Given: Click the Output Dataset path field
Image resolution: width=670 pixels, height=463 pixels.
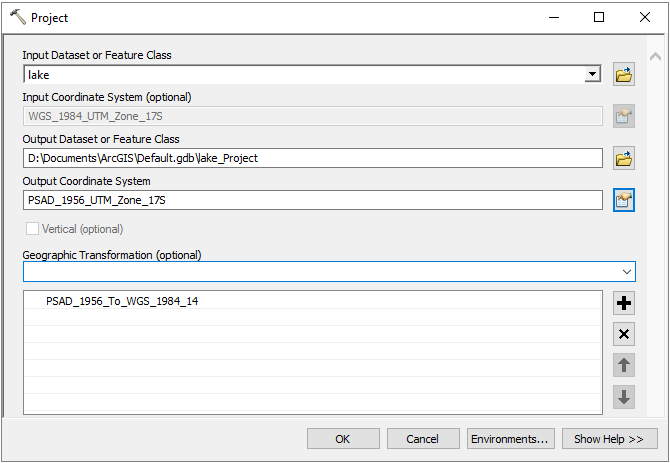Looking at the screenshot, I should tap(312, 158).
